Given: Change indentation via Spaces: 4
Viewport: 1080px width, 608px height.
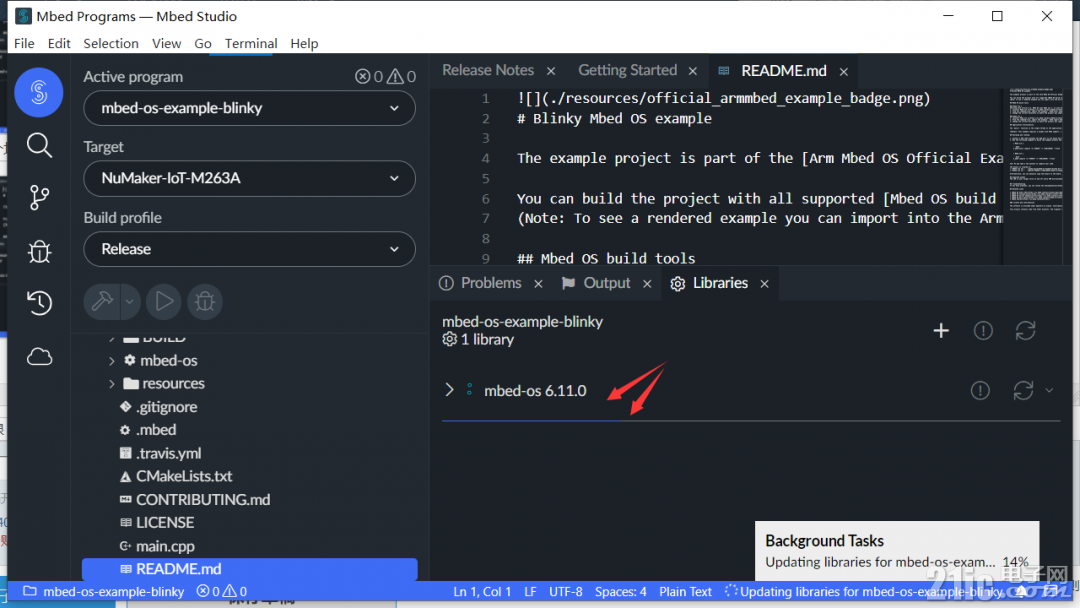Looking at the screenshot, I should (621, 591).
